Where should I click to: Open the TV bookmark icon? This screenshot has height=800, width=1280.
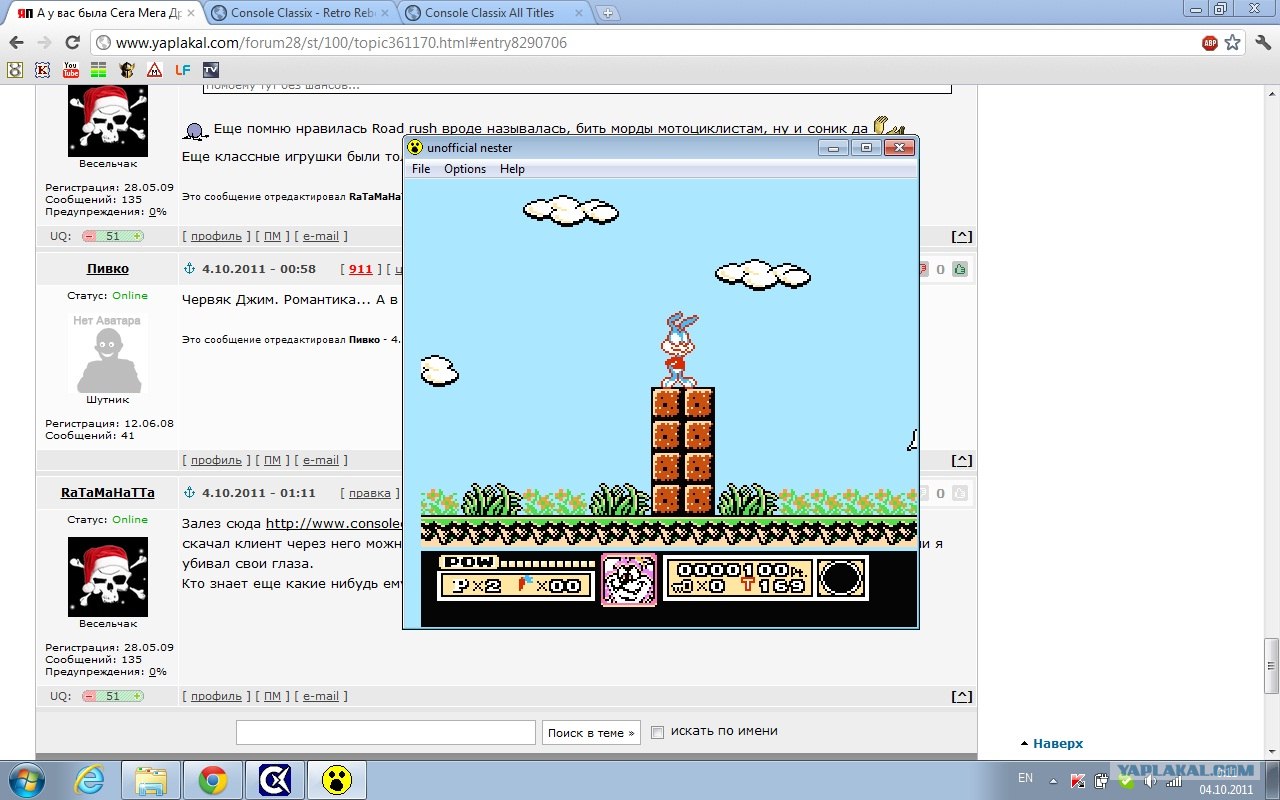(210, 70)
